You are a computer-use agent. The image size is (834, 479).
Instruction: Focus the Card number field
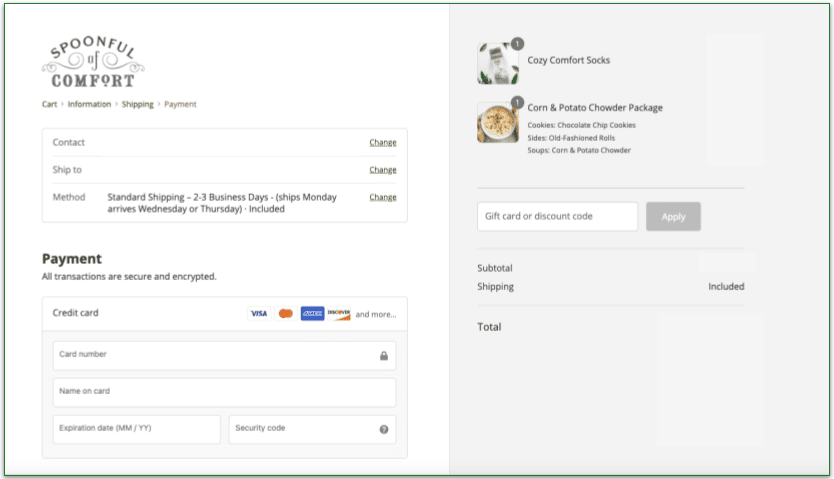(224, 356)
